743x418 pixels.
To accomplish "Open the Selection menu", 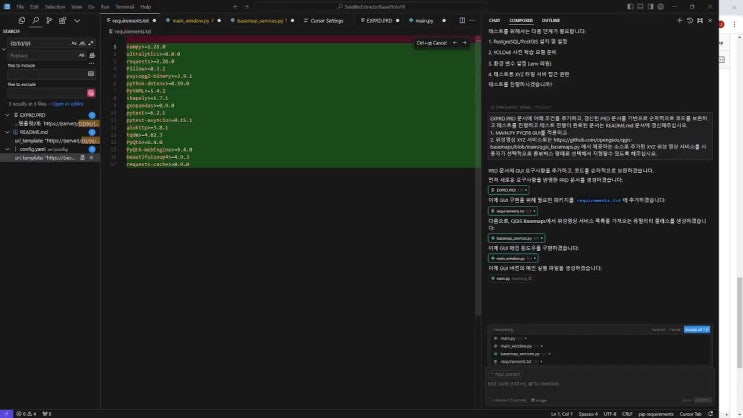I will pyautogui.click(x=55, y=7).
